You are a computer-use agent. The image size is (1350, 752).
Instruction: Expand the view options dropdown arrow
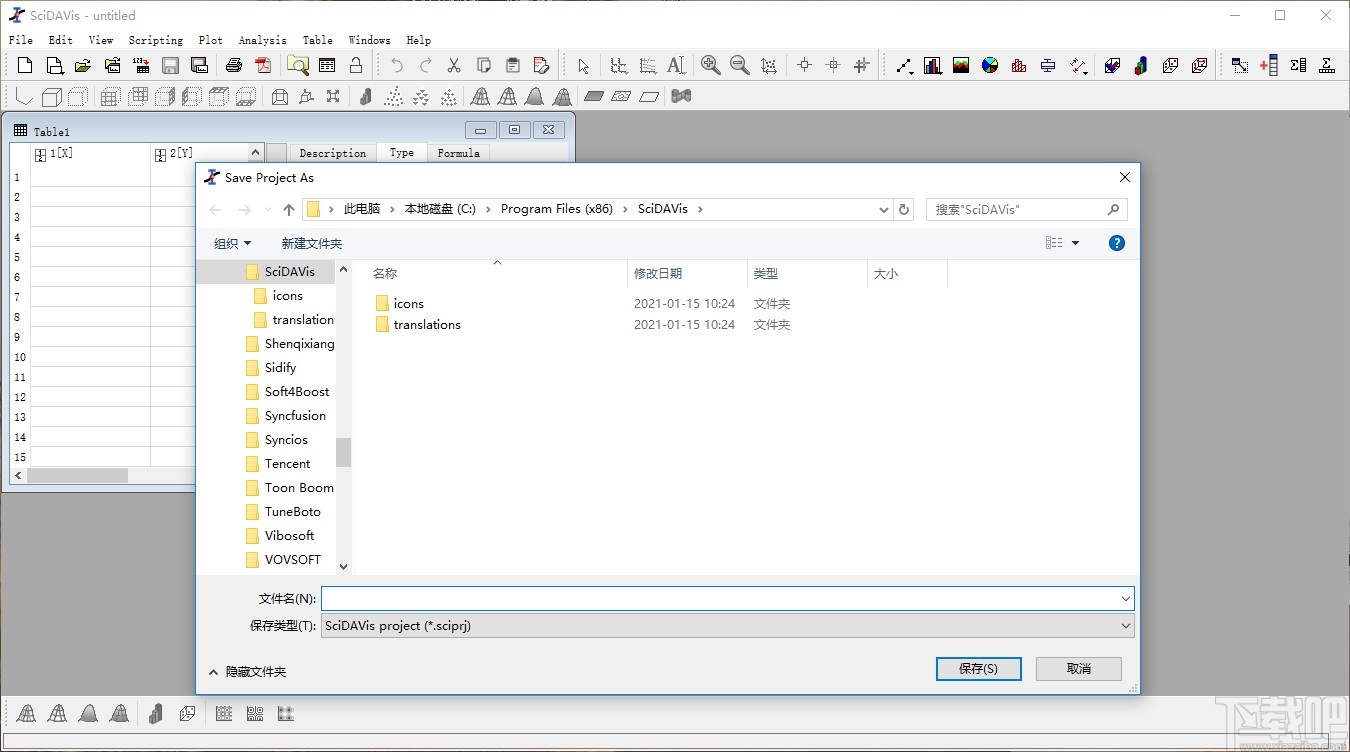(x=1076, y=243)
